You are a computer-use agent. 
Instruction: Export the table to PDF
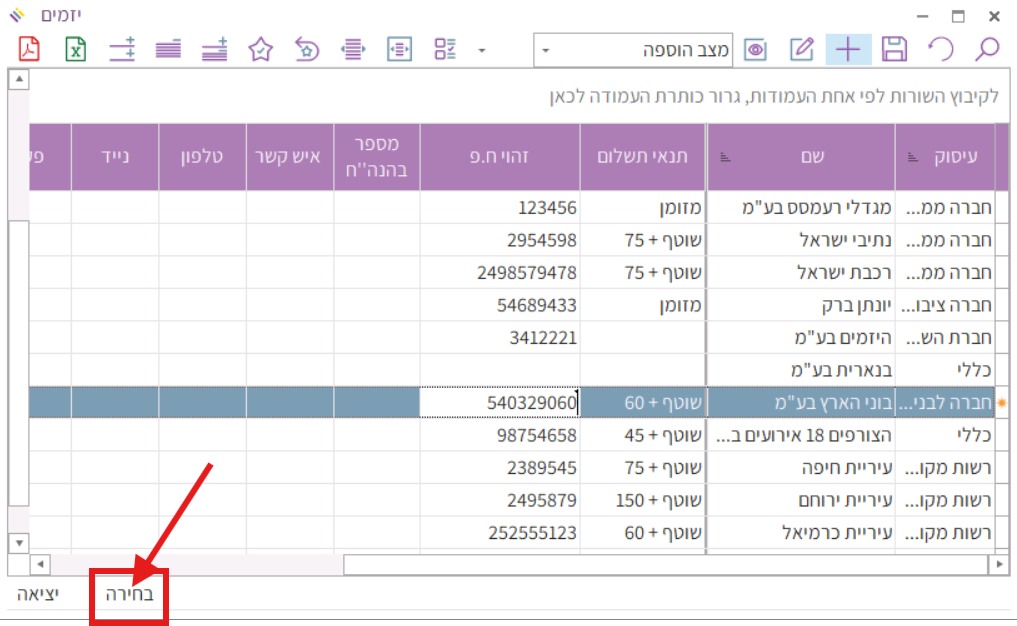29,49
